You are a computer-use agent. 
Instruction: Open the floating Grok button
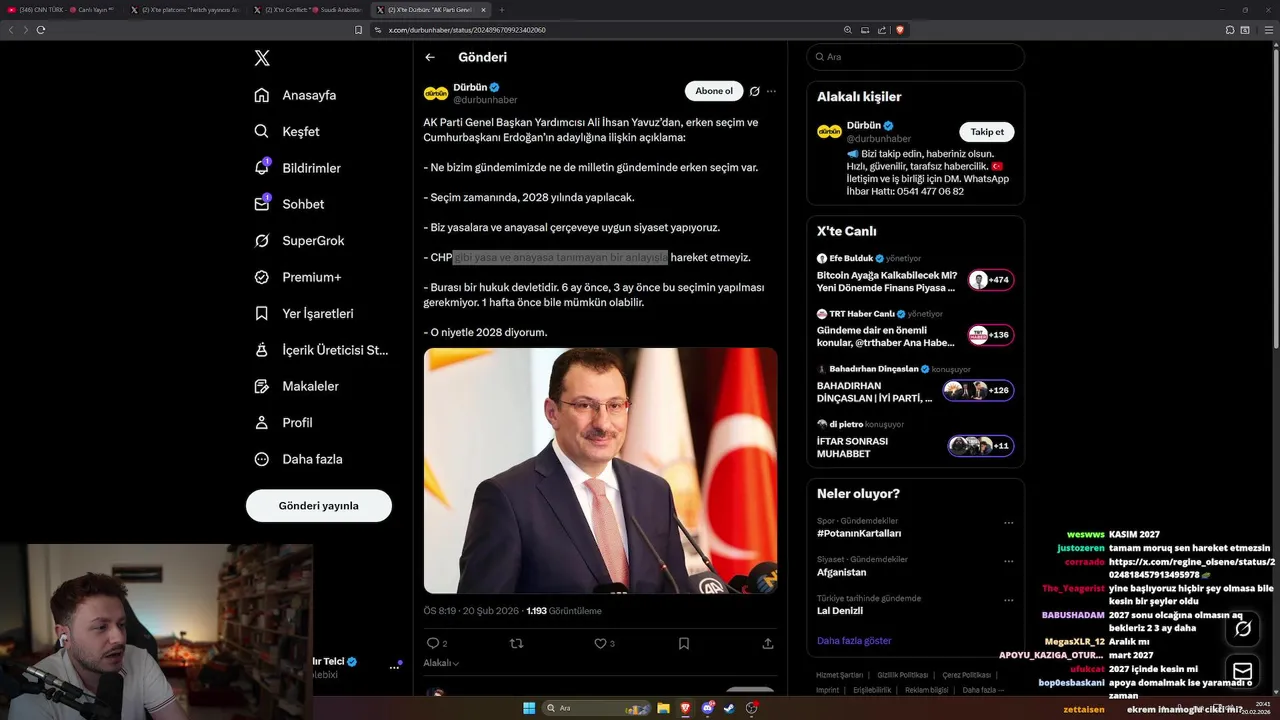click(1243, 629)
